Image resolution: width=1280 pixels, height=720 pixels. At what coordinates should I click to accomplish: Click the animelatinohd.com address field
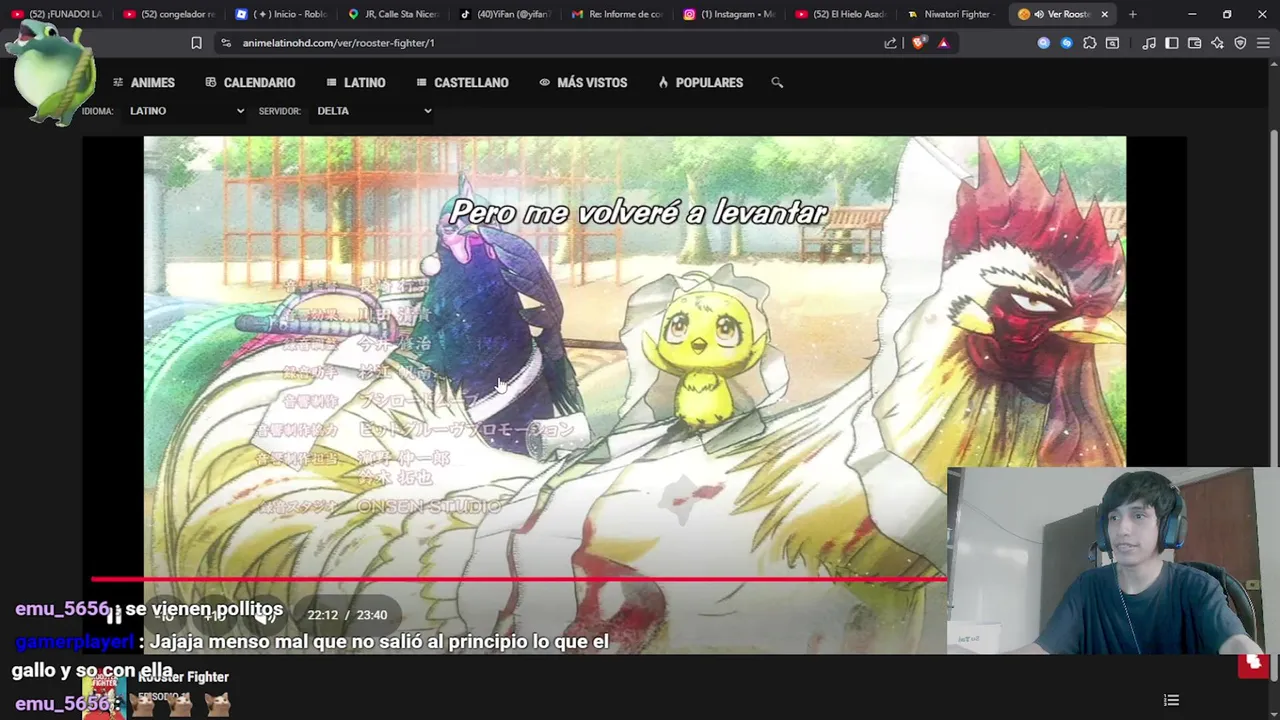coord(550,43)
